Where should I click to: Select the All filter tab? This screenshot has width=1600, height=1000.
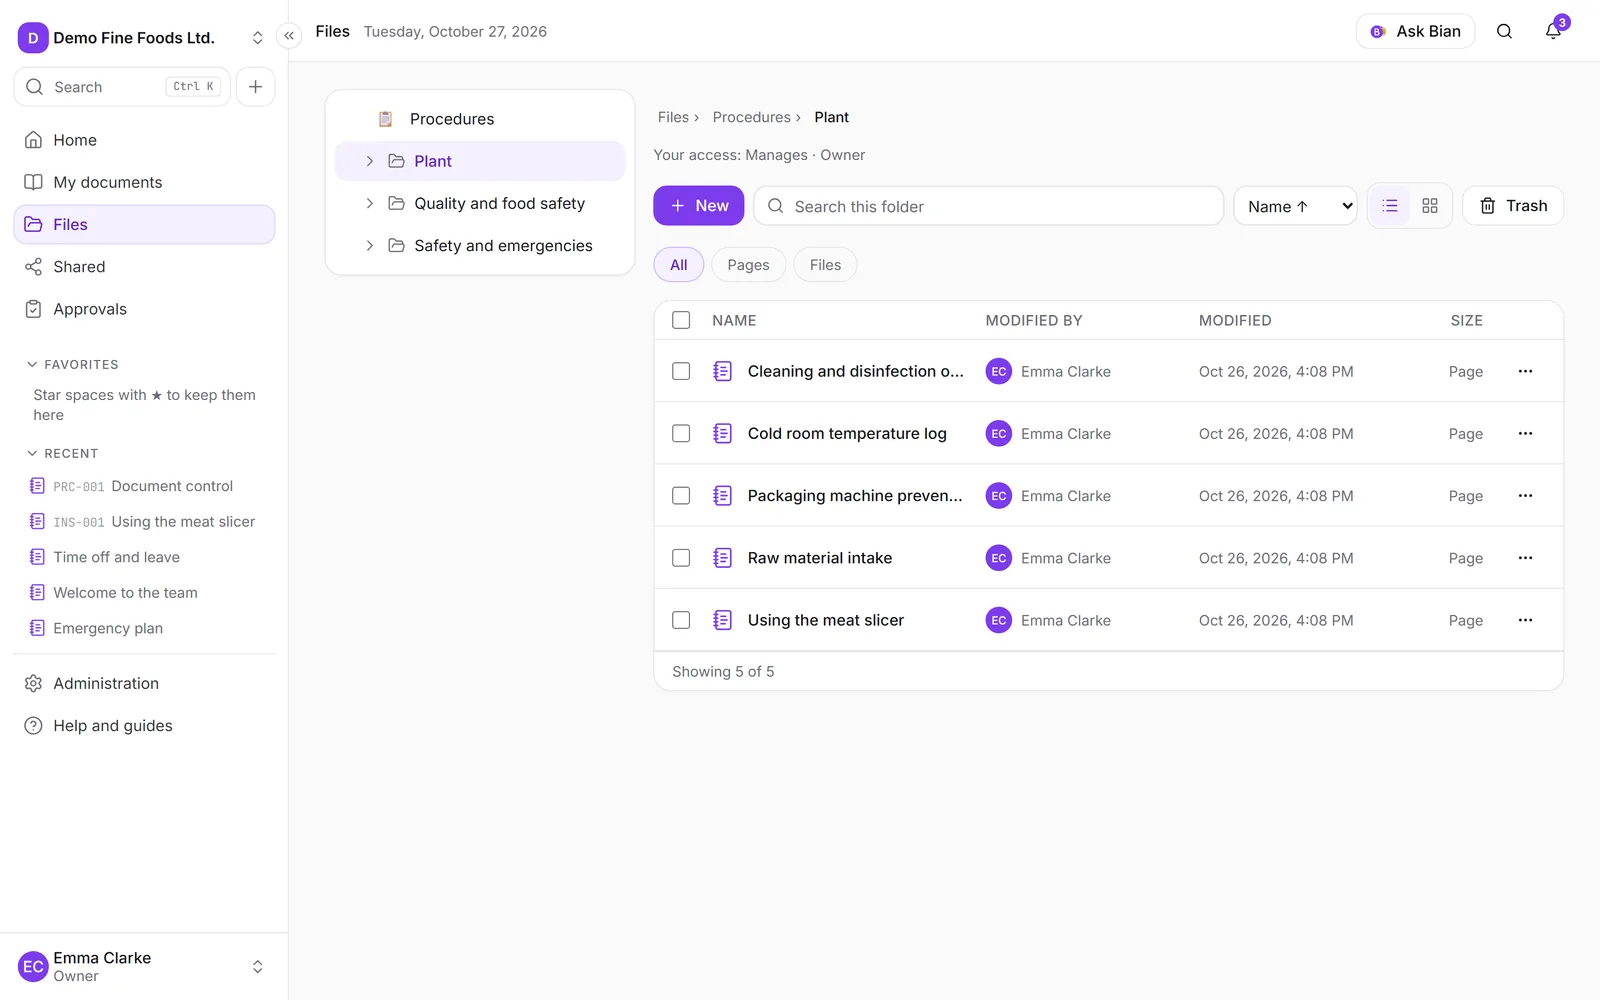679,265
